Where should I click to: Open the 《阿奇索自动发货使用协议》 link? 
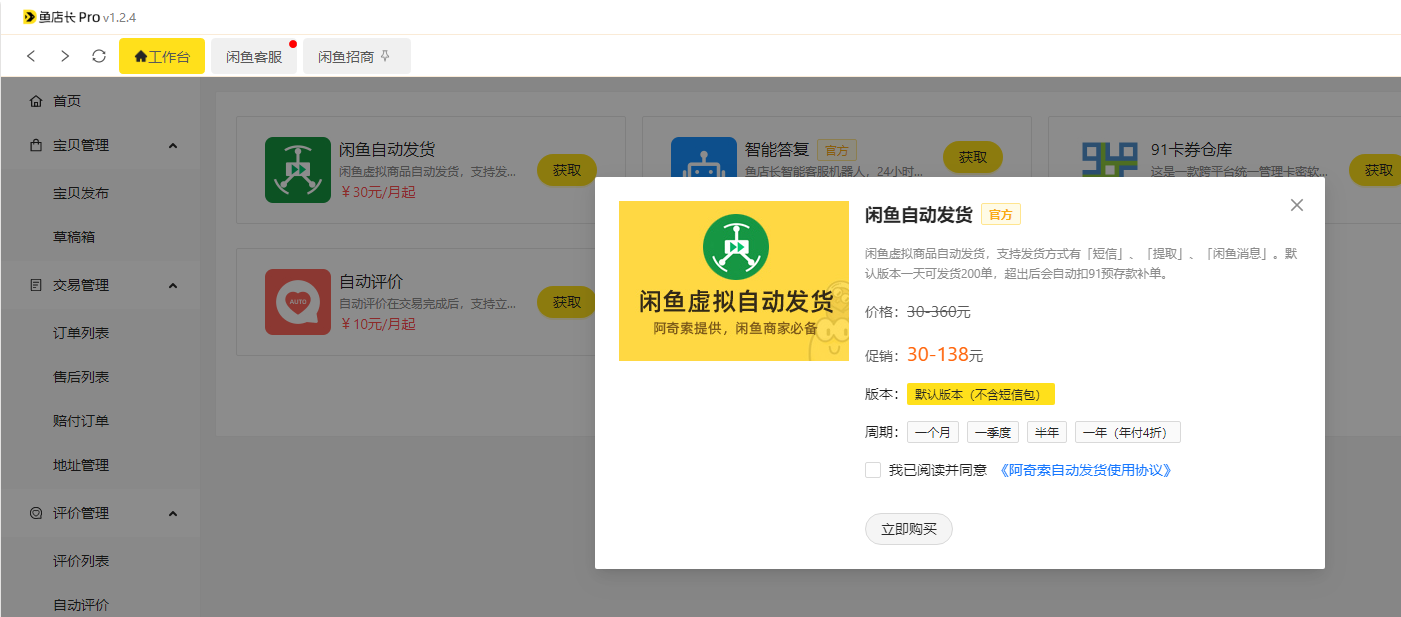(x=1084, y=470)
